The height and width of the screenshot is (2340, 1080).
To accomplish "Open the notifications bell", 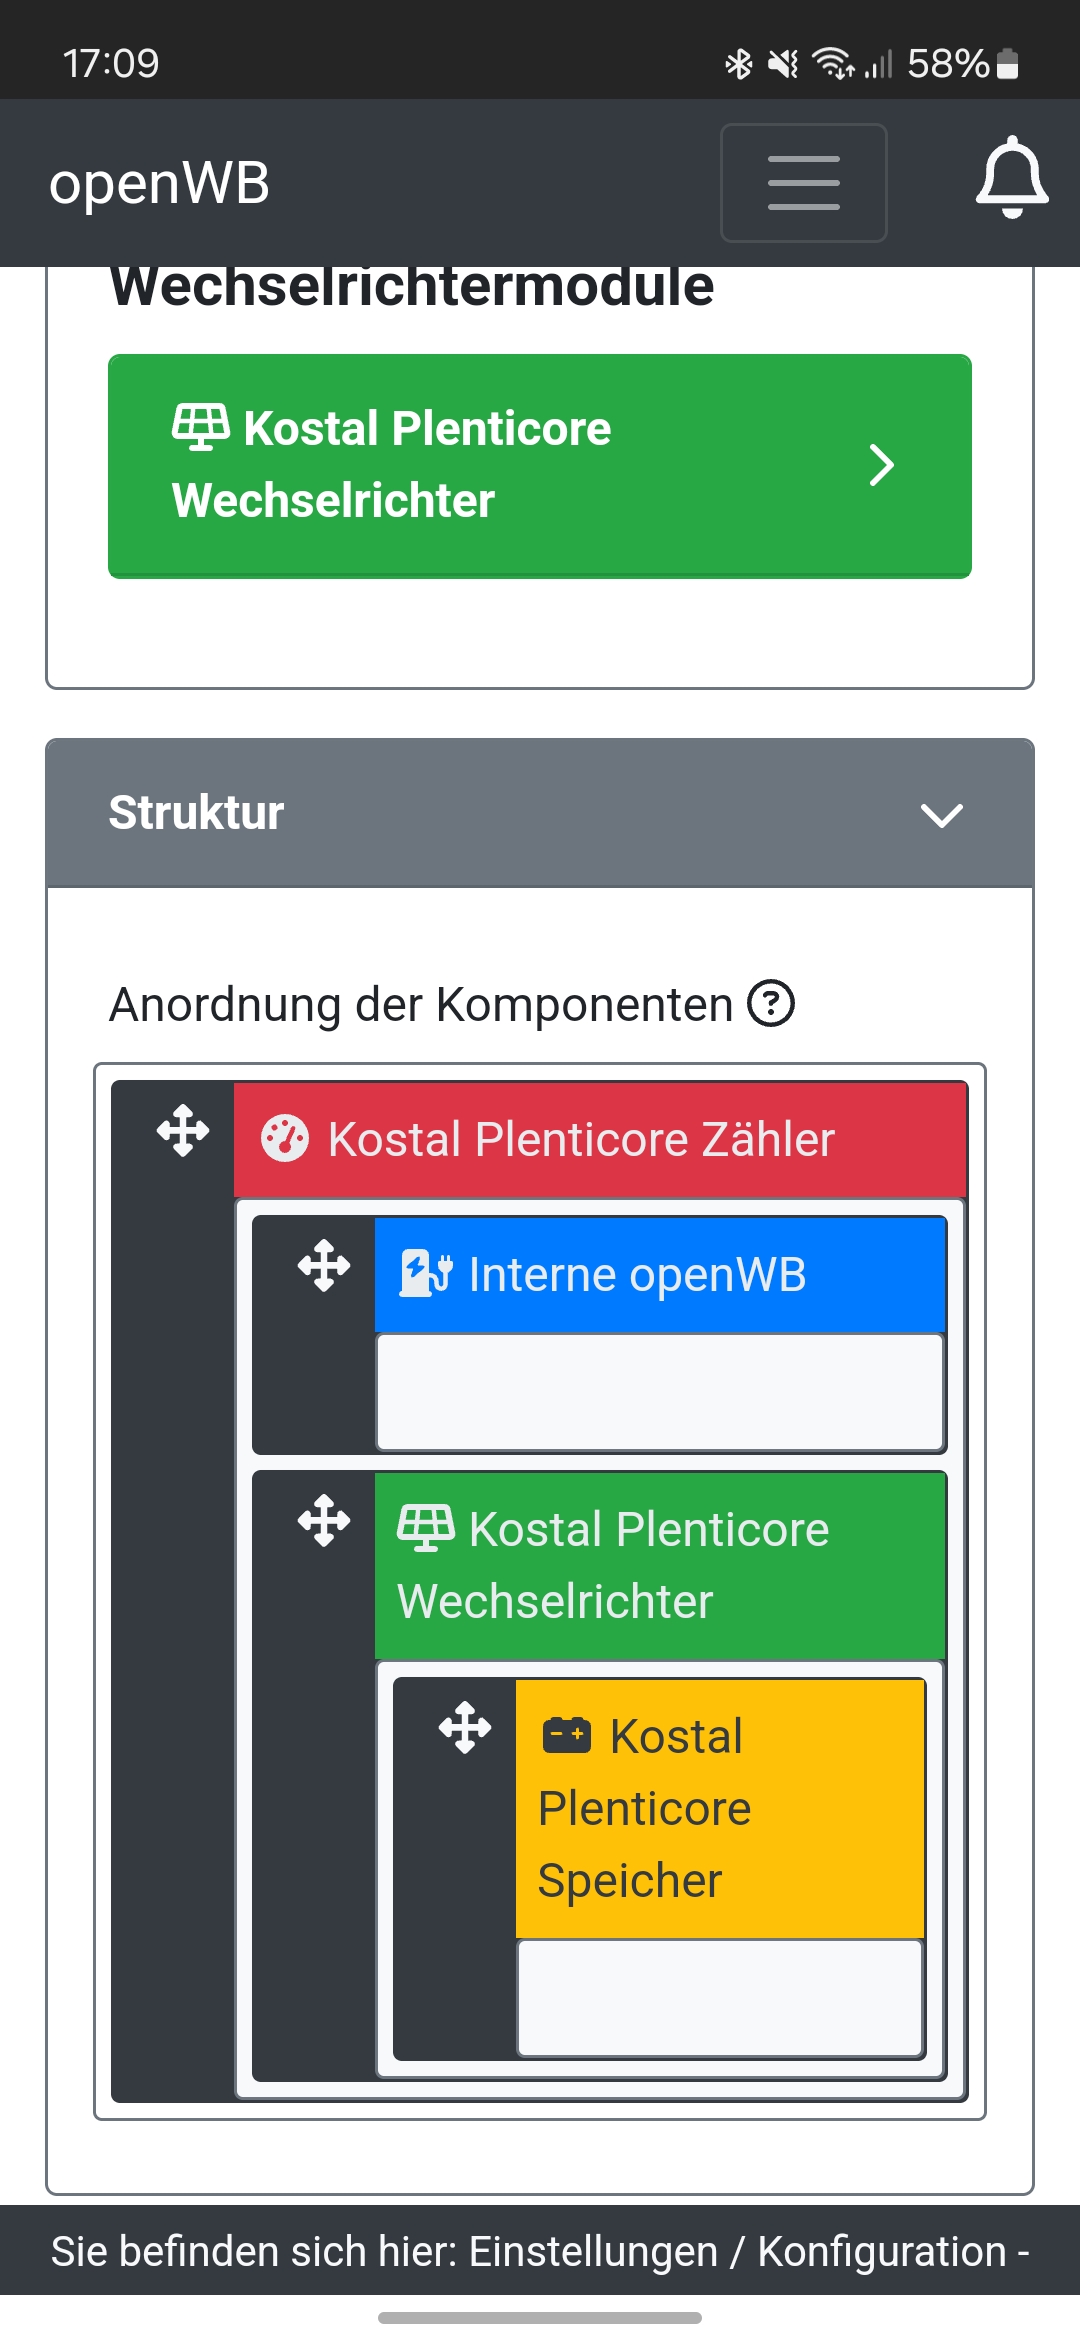I will [x=1012, y=178].
